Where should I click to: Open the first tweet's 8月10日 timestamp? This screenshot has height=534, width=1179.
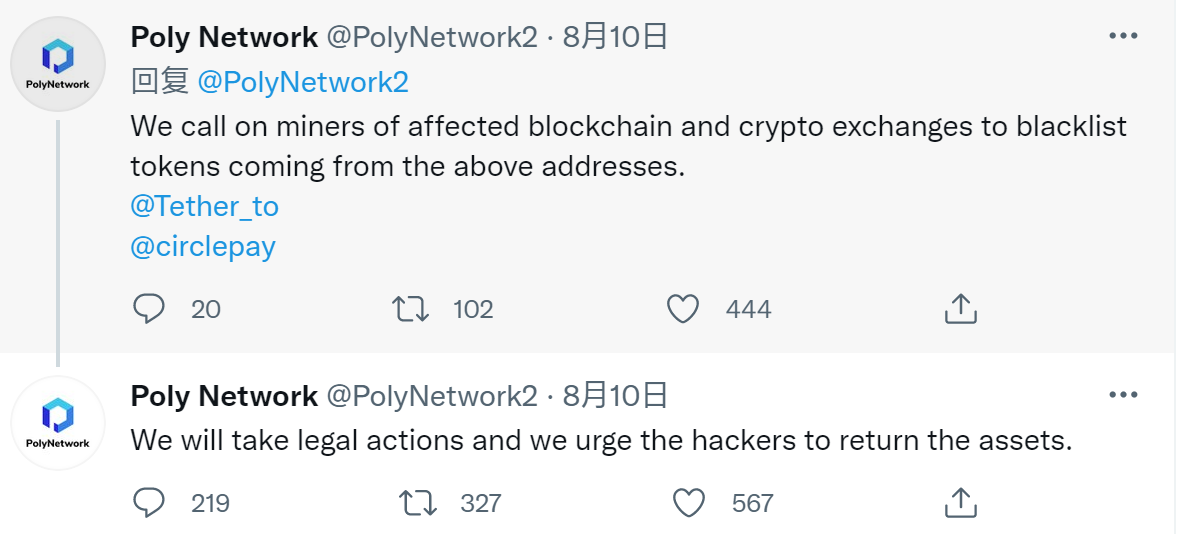coord(615,37)
